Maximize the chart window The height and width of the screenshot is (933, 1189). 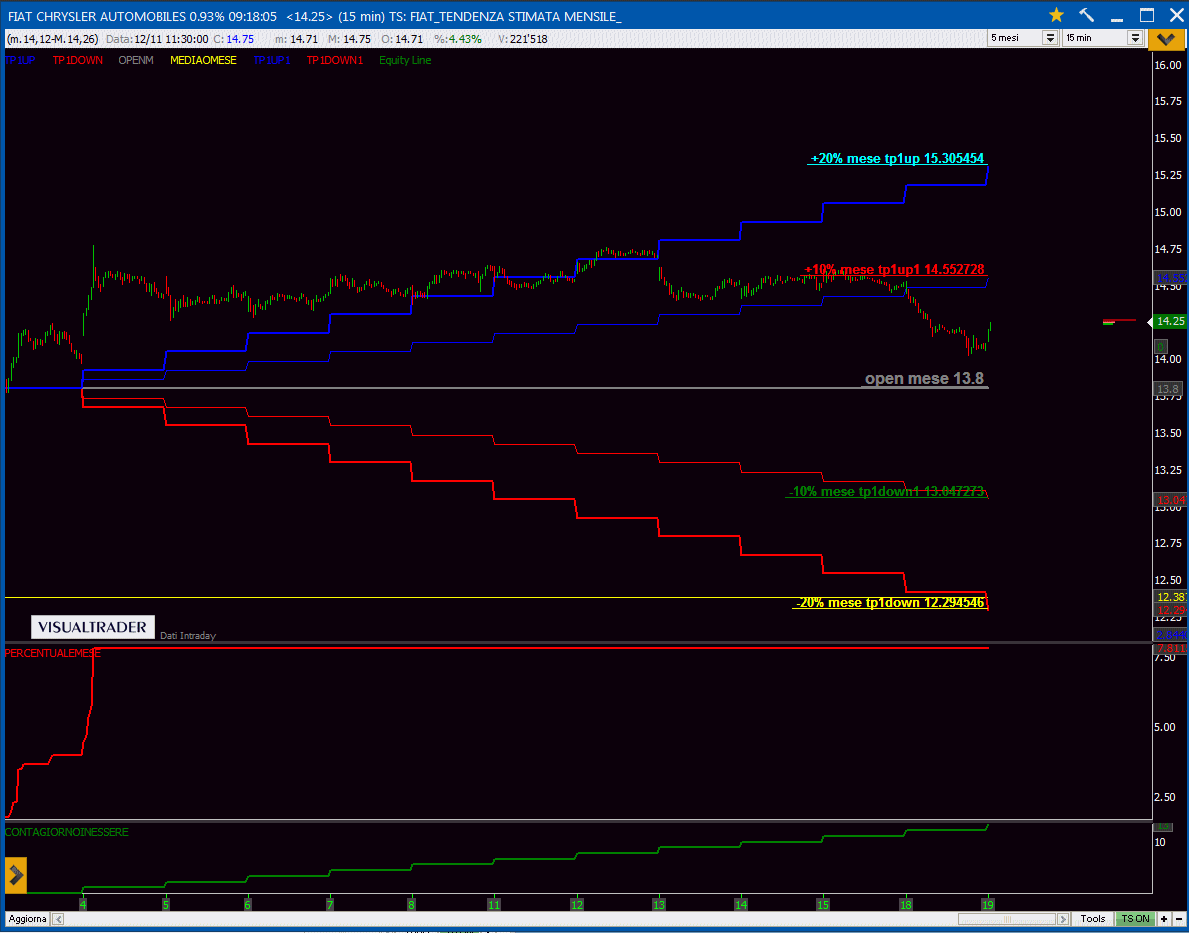[x=1147, y=15]
